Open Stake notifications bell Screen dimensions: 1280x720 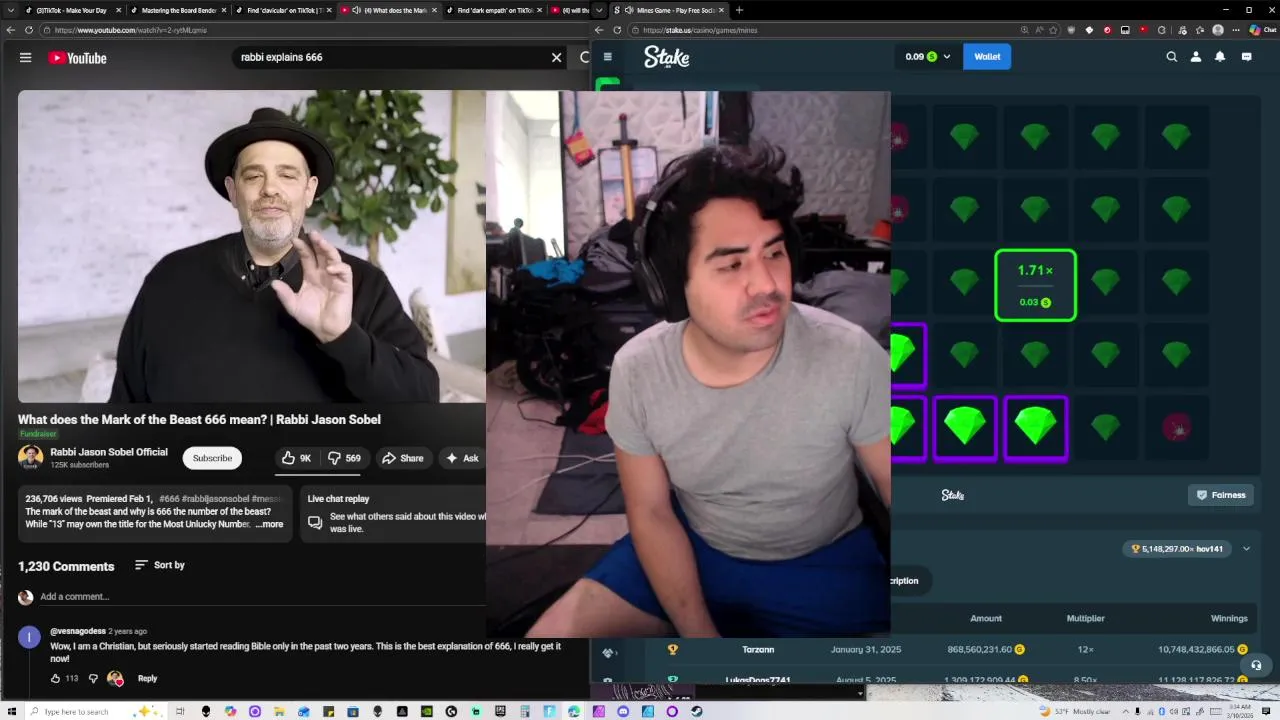[1220, 57]
